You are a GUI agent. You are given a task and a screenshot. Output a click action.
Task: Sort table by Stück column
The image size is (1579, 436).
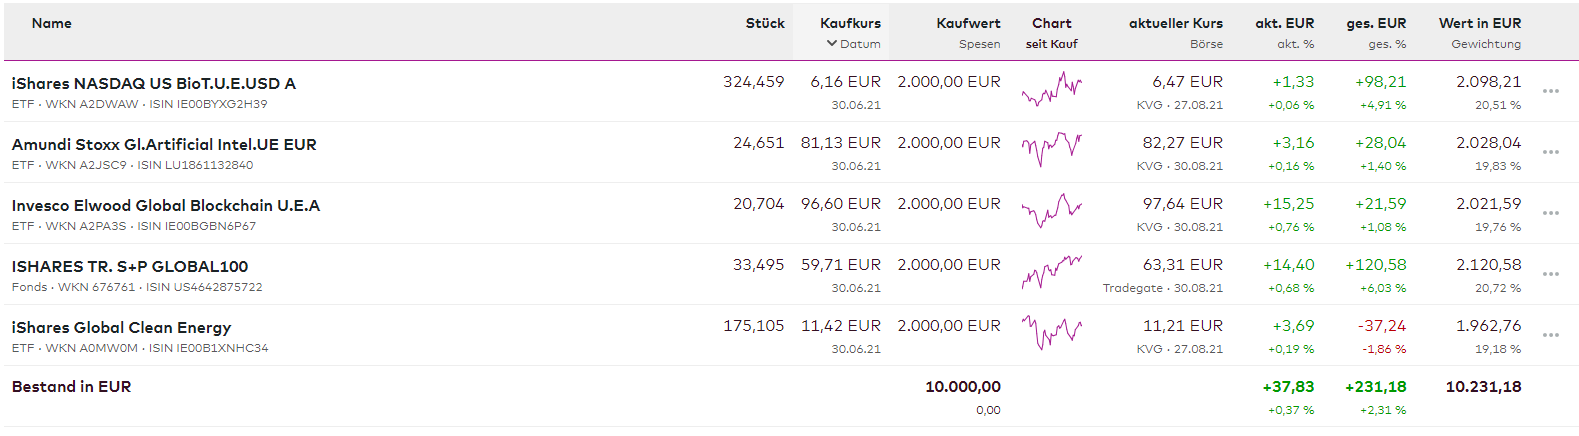(x=765, y=23)
